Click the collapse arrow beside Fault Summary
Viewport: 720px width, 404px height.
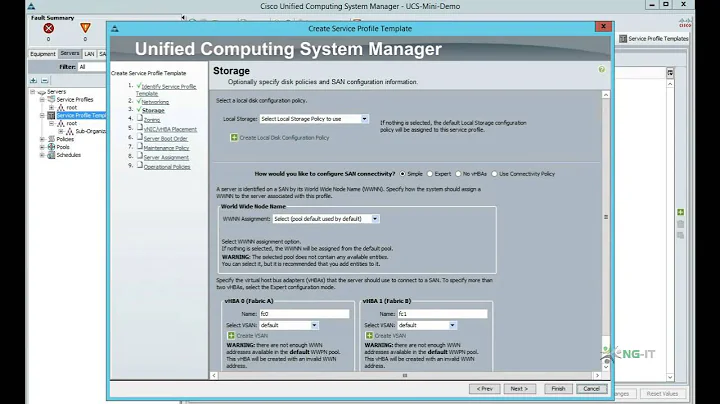[183, 17]
